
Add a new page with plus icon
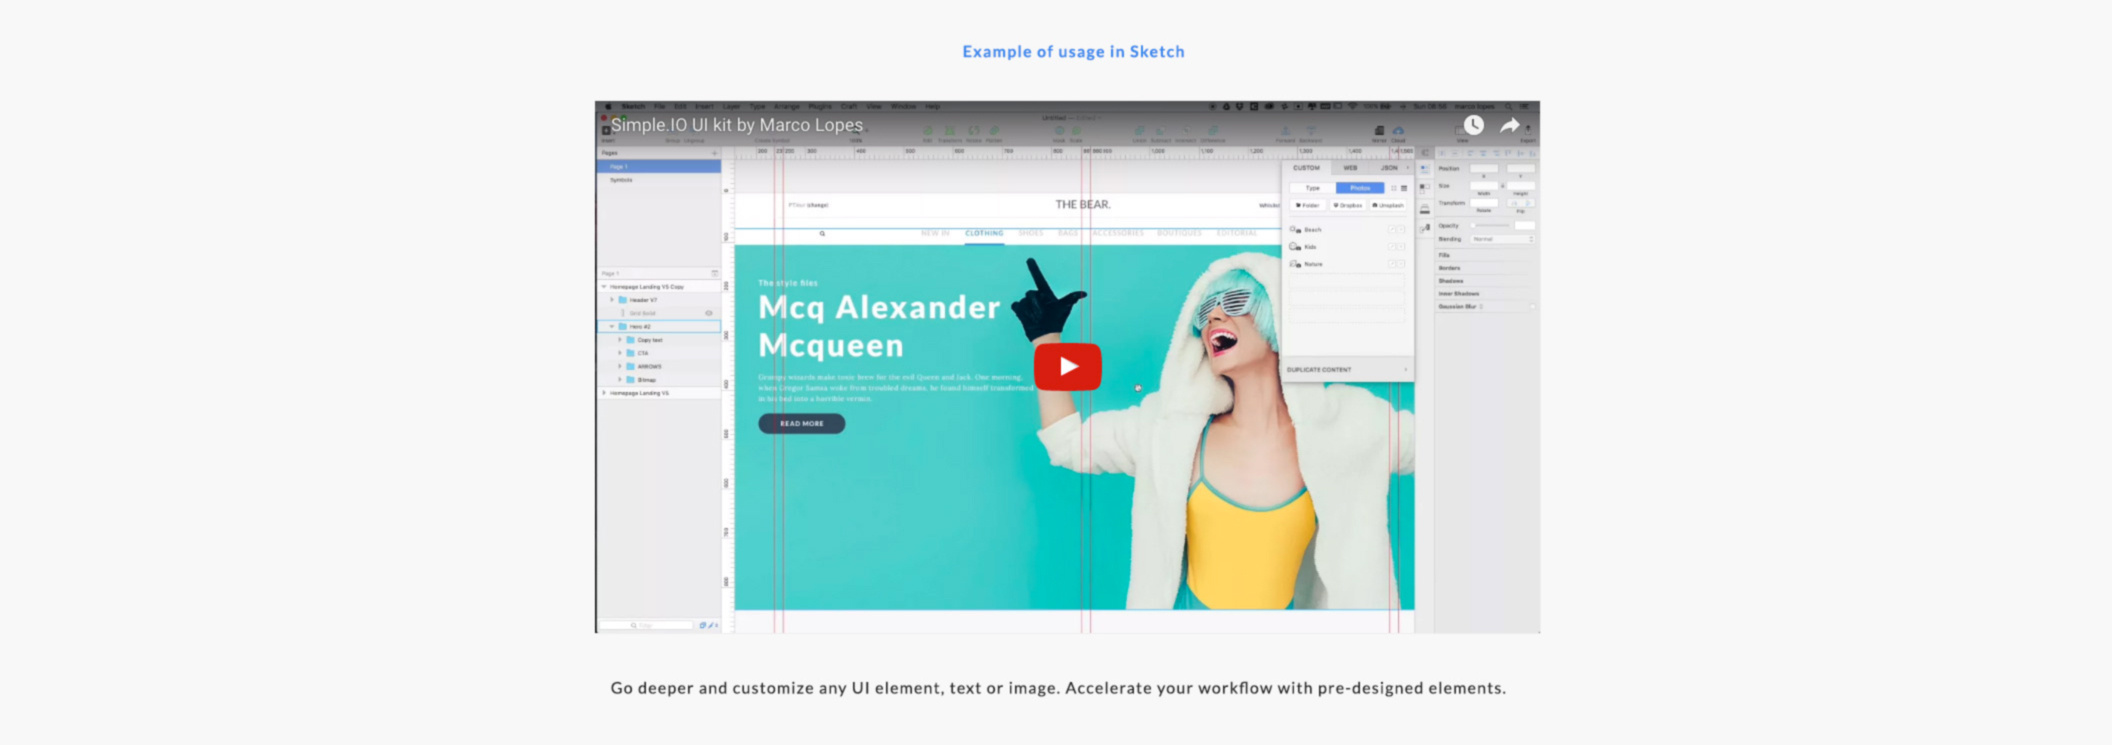tap(714, 153)
